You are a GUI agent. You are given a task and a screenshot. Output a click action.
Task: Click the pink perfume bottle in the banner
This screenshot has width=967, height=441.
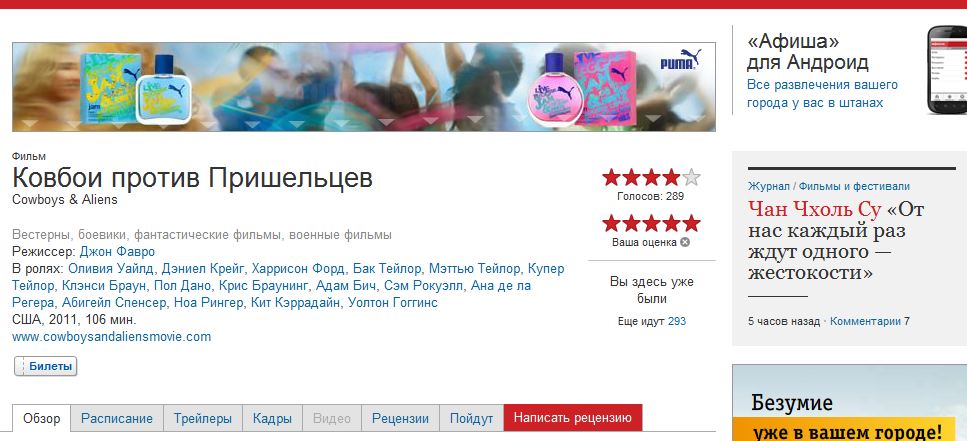pyautogui.click(x=554, y=93)
